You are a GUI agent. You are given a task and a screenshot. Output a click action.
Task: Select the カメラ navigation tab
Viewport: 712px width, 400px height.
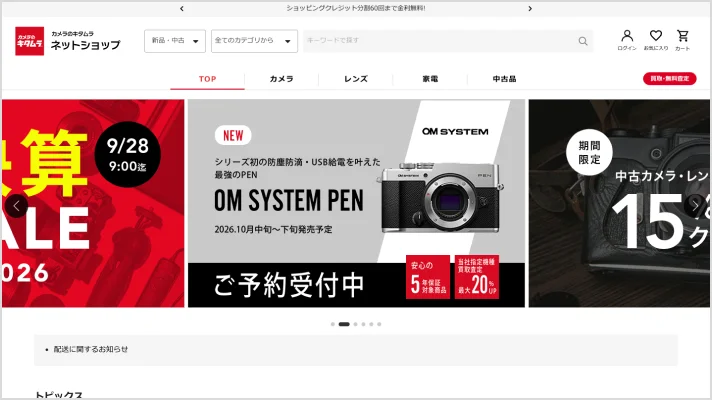(x=282, y=79)
